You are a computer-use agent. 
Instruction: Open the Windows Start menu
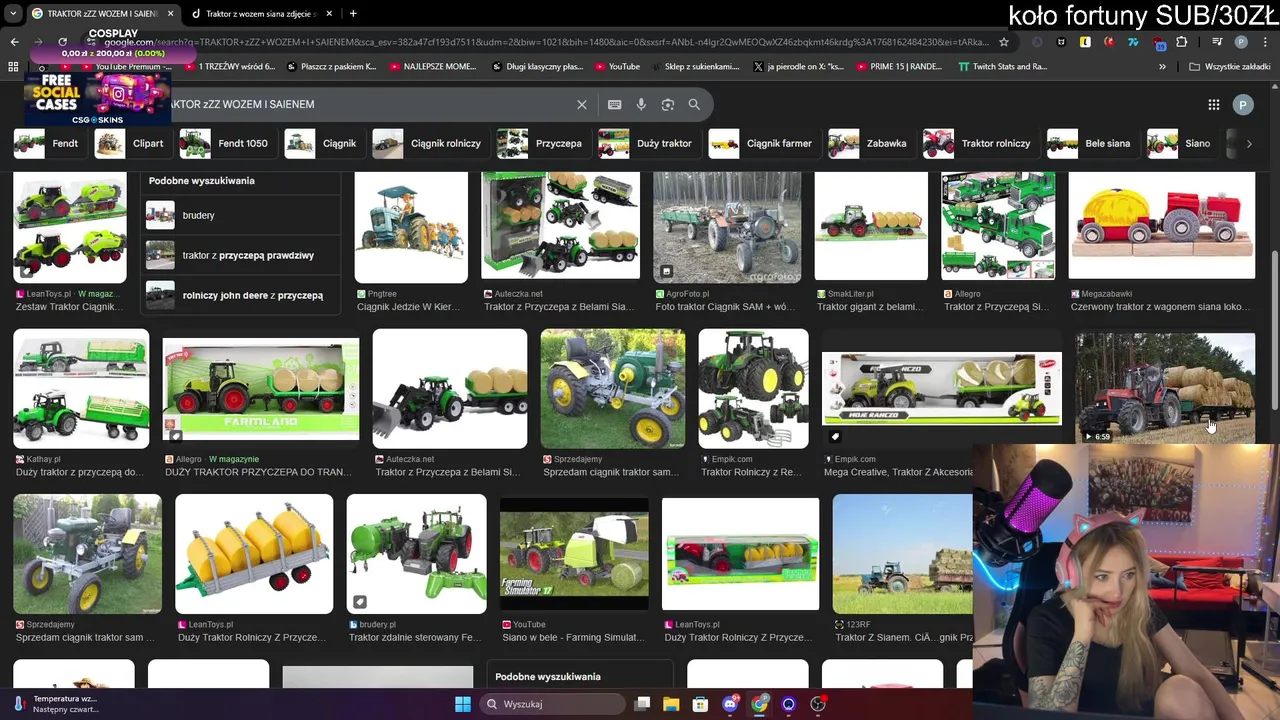point(463,704)
